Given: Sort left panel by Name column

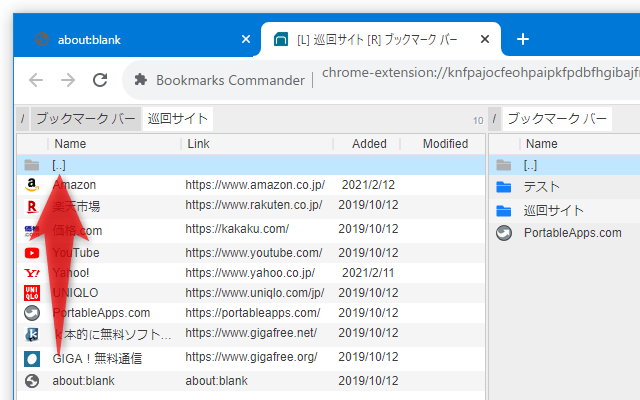Looking at the screenshot, I should 70,144.
